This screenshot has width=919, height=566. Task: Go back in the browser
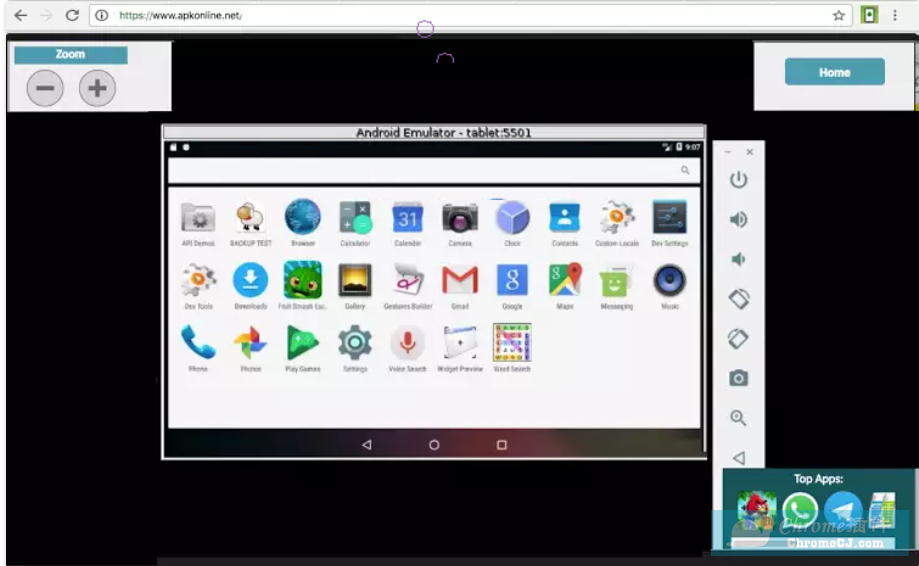coord(21,15)
